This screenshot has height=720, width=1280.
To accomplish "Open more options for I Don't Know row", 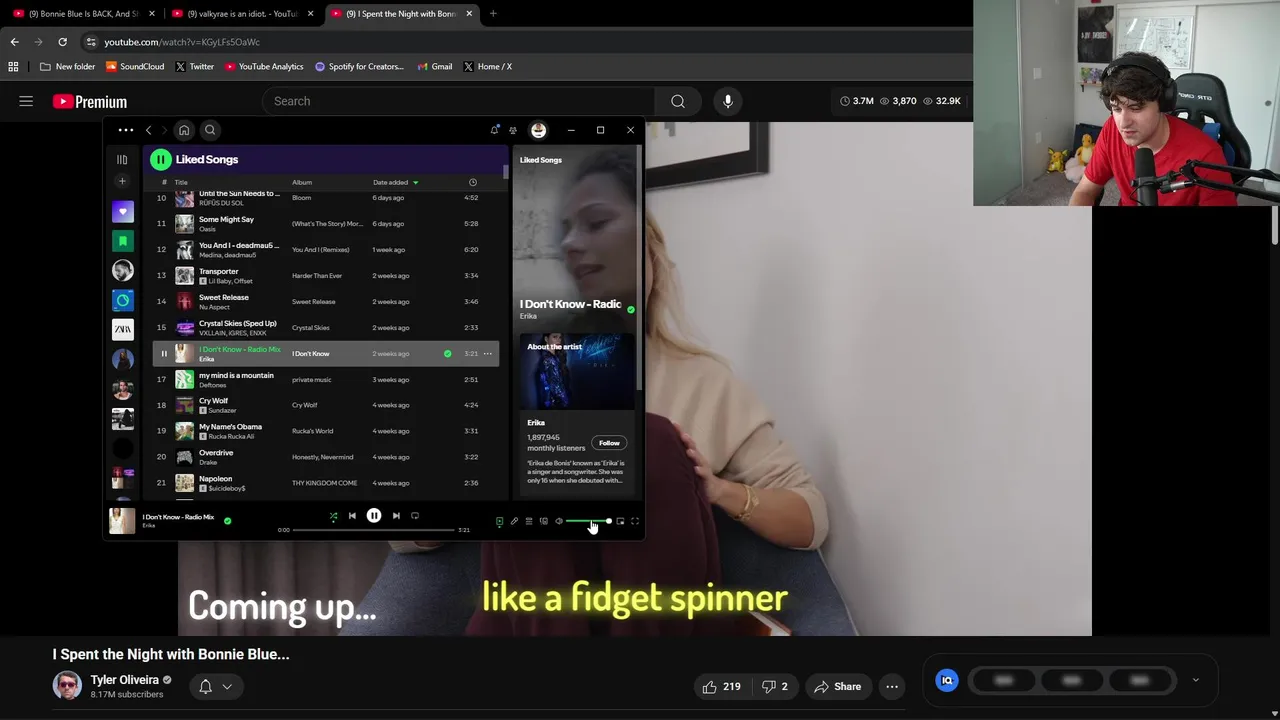I will click(x=488, y=354).
